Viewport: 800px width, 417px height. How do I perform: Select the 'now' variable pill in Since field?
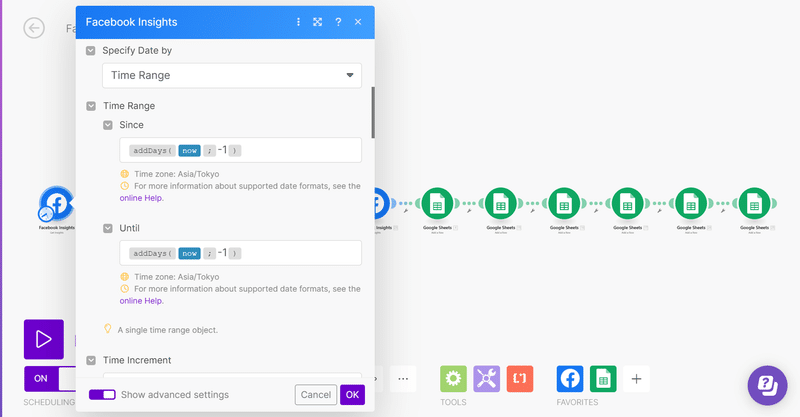(189, 151)
